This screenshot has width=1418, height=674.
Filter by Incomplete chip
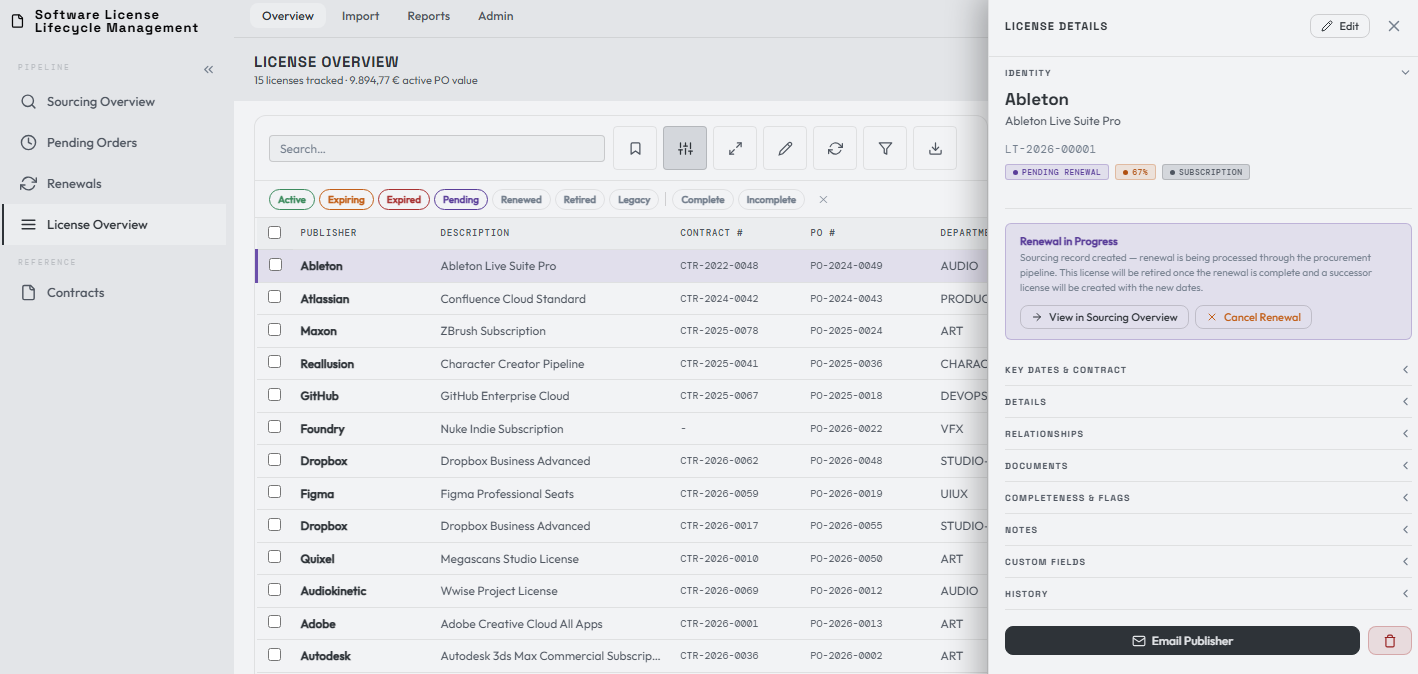pos(771,200)
